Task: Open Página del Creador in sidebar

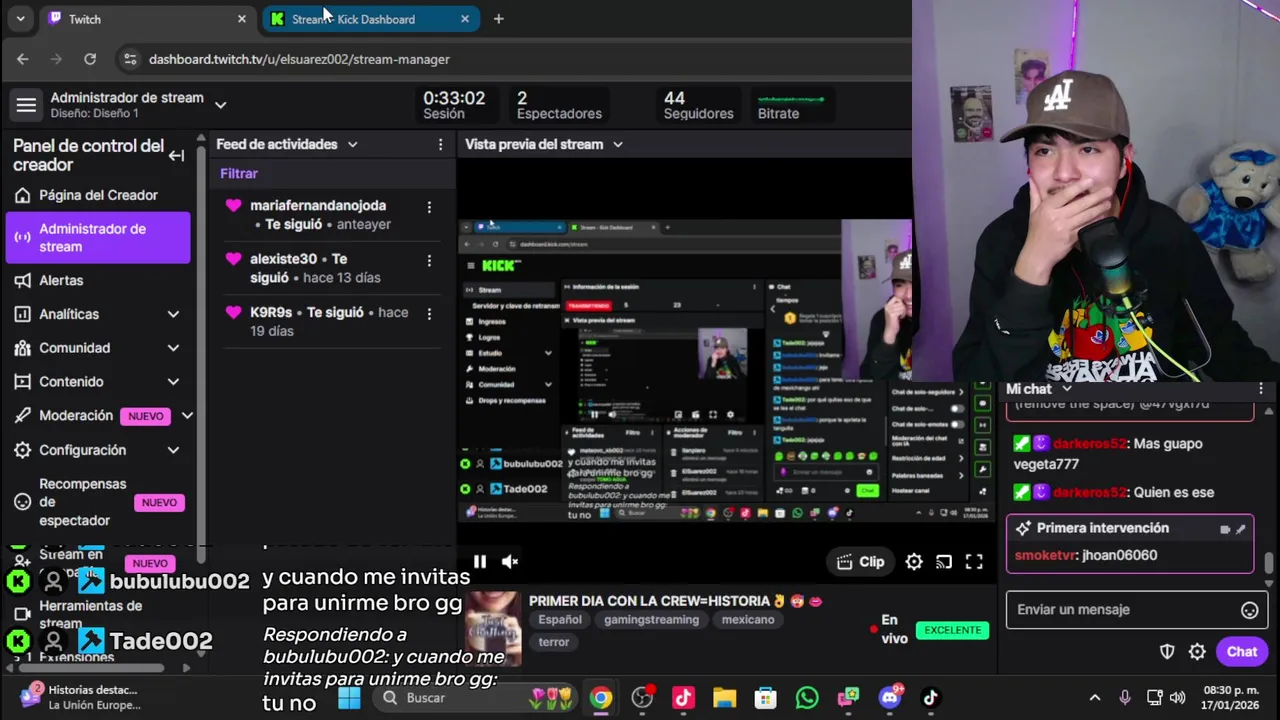Action: click(x=98, y=195)
